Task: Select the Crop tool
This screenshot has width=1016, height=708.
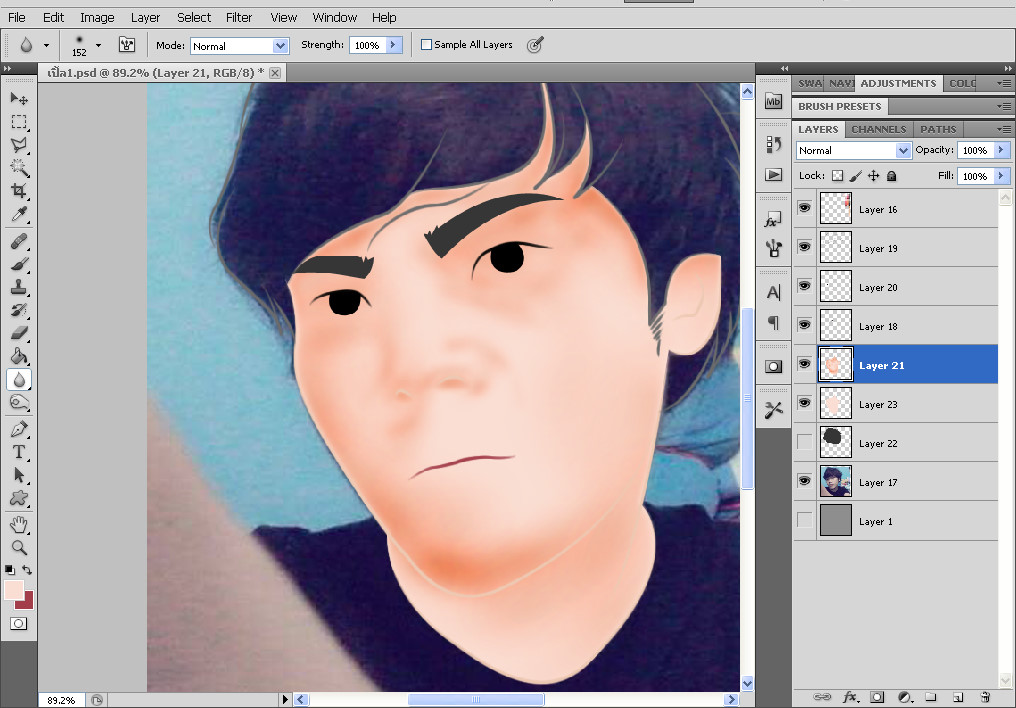Action: [x=19, y=191]
